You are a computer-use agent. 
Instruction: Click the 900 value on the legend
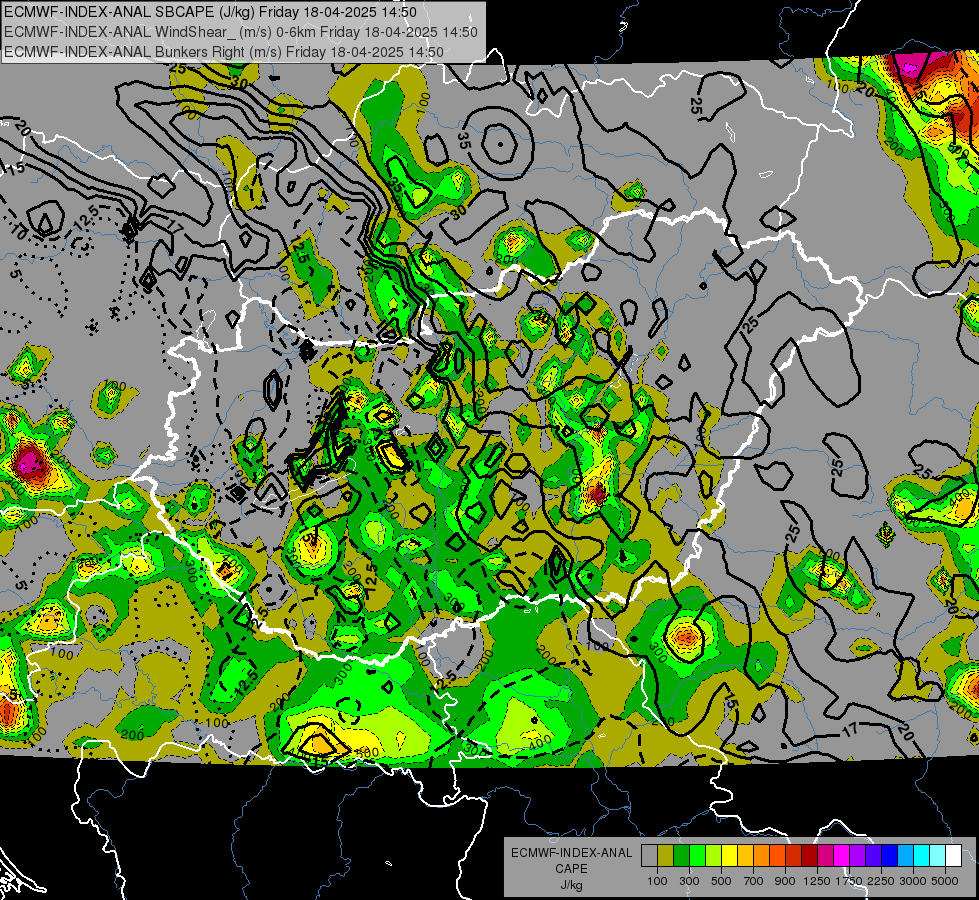pos(785,881)
